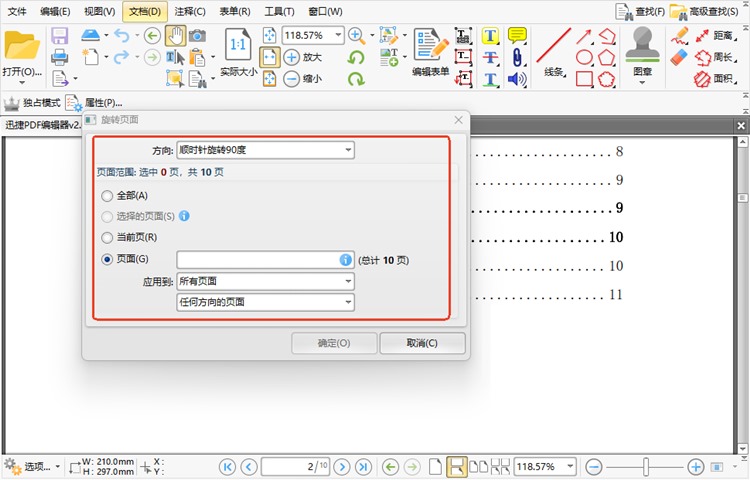The width and height of the screenshot is (750, 480).
Task: Select the yellow sticky note comment tool
Action: point(517,35)
